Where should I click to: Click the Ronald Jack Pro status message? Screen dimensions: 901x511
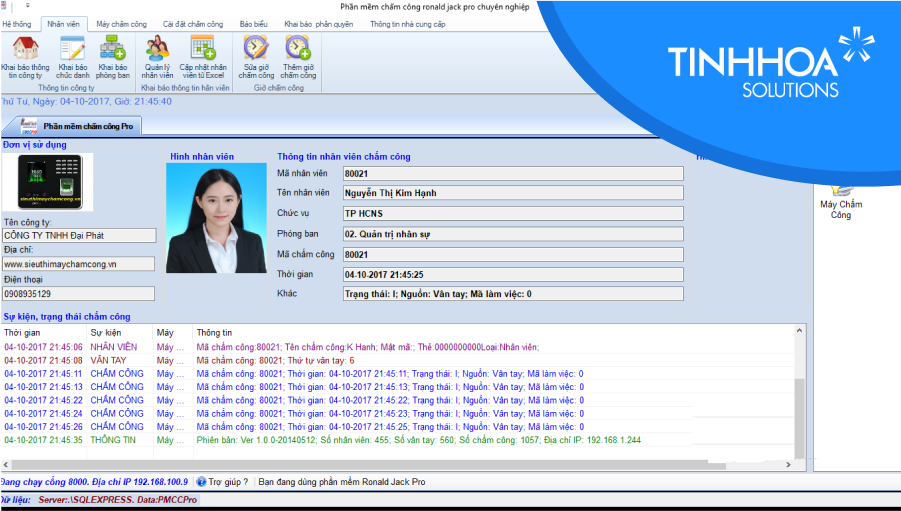(342, 482)
